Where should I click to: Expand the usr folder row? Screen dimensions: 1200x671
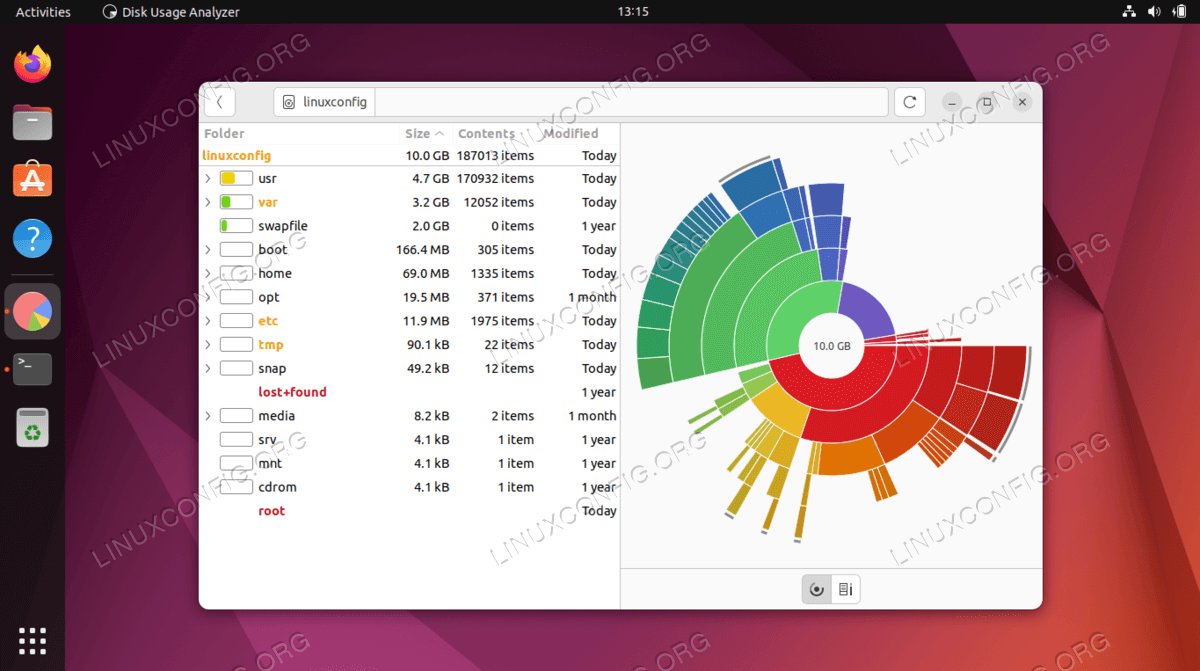(207, 179)
